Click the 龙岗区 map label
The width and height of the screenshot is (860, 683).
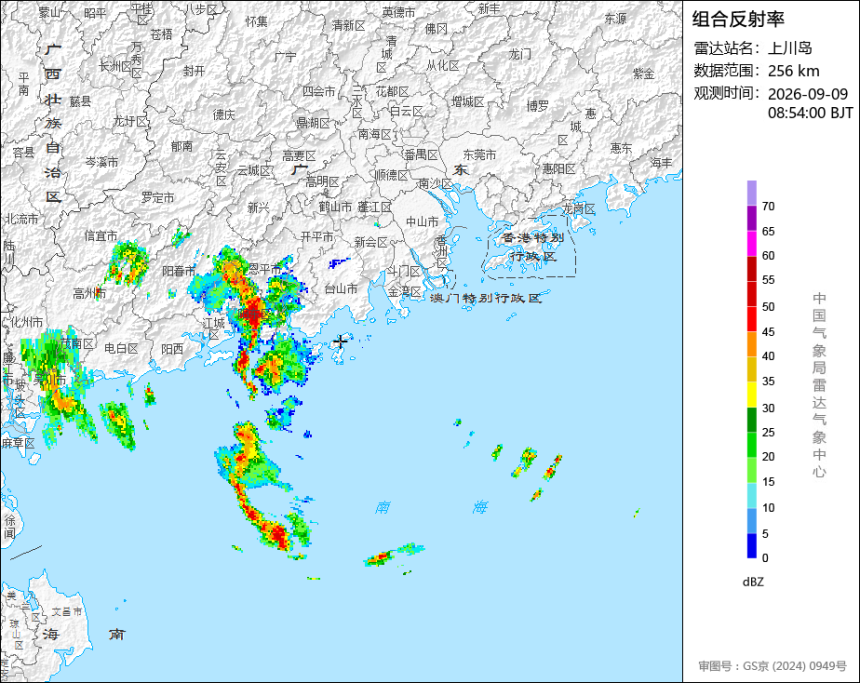click(579, 209)
